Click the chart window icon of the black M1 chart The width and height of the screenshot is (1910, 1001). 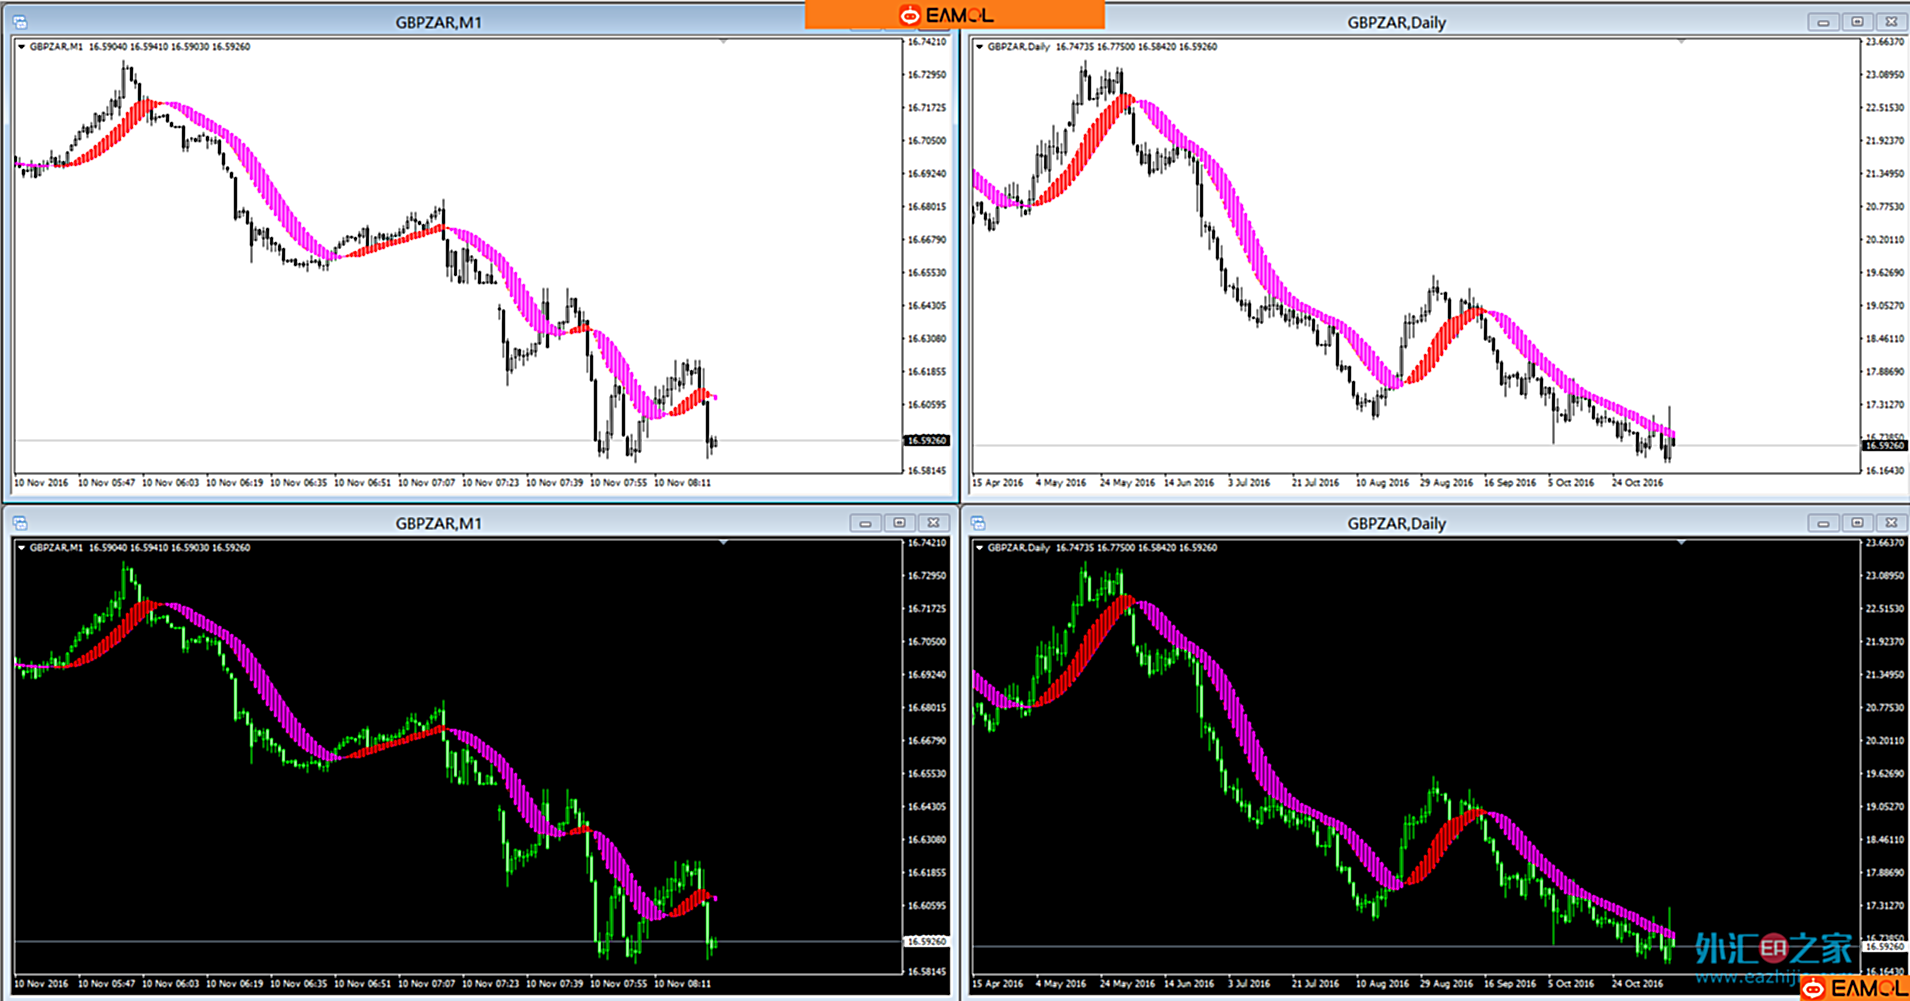coord(20,523)
